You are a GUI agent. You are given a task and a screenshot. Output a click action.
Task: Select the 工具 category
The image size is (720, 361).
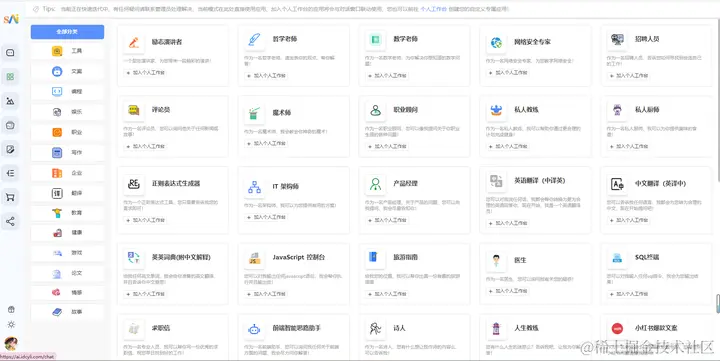(67, 51)
